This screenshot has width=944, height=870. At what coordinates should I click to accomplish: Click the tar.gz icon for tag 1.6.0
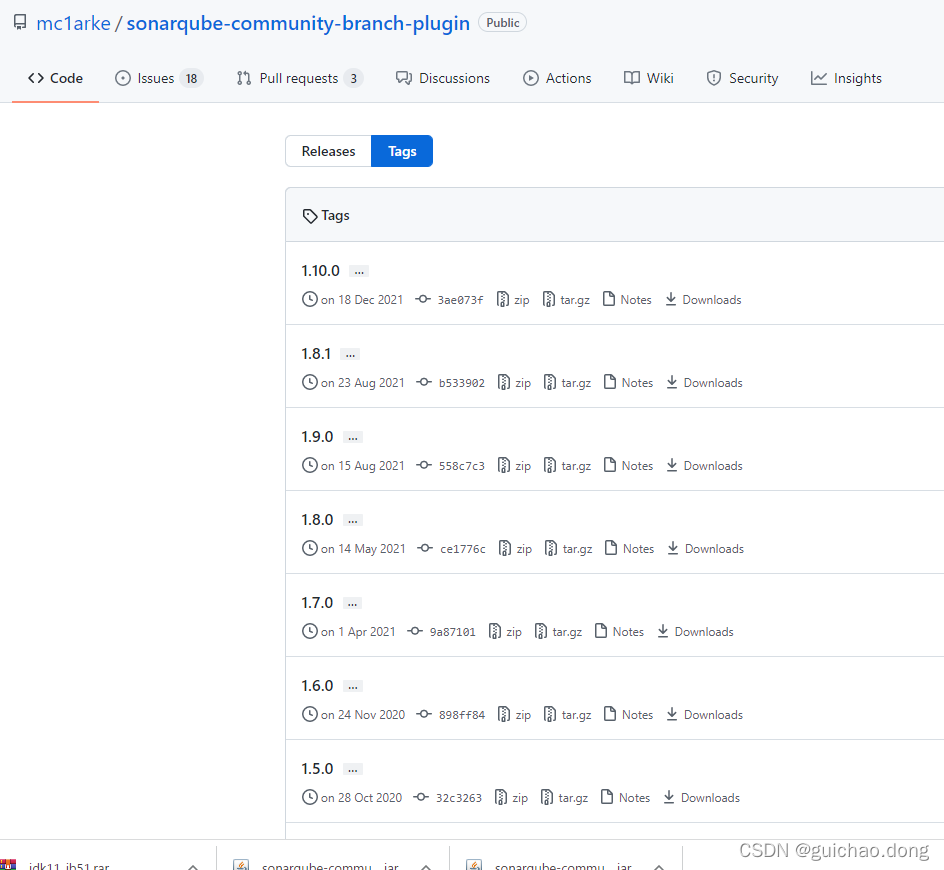[x=550, y=715]
